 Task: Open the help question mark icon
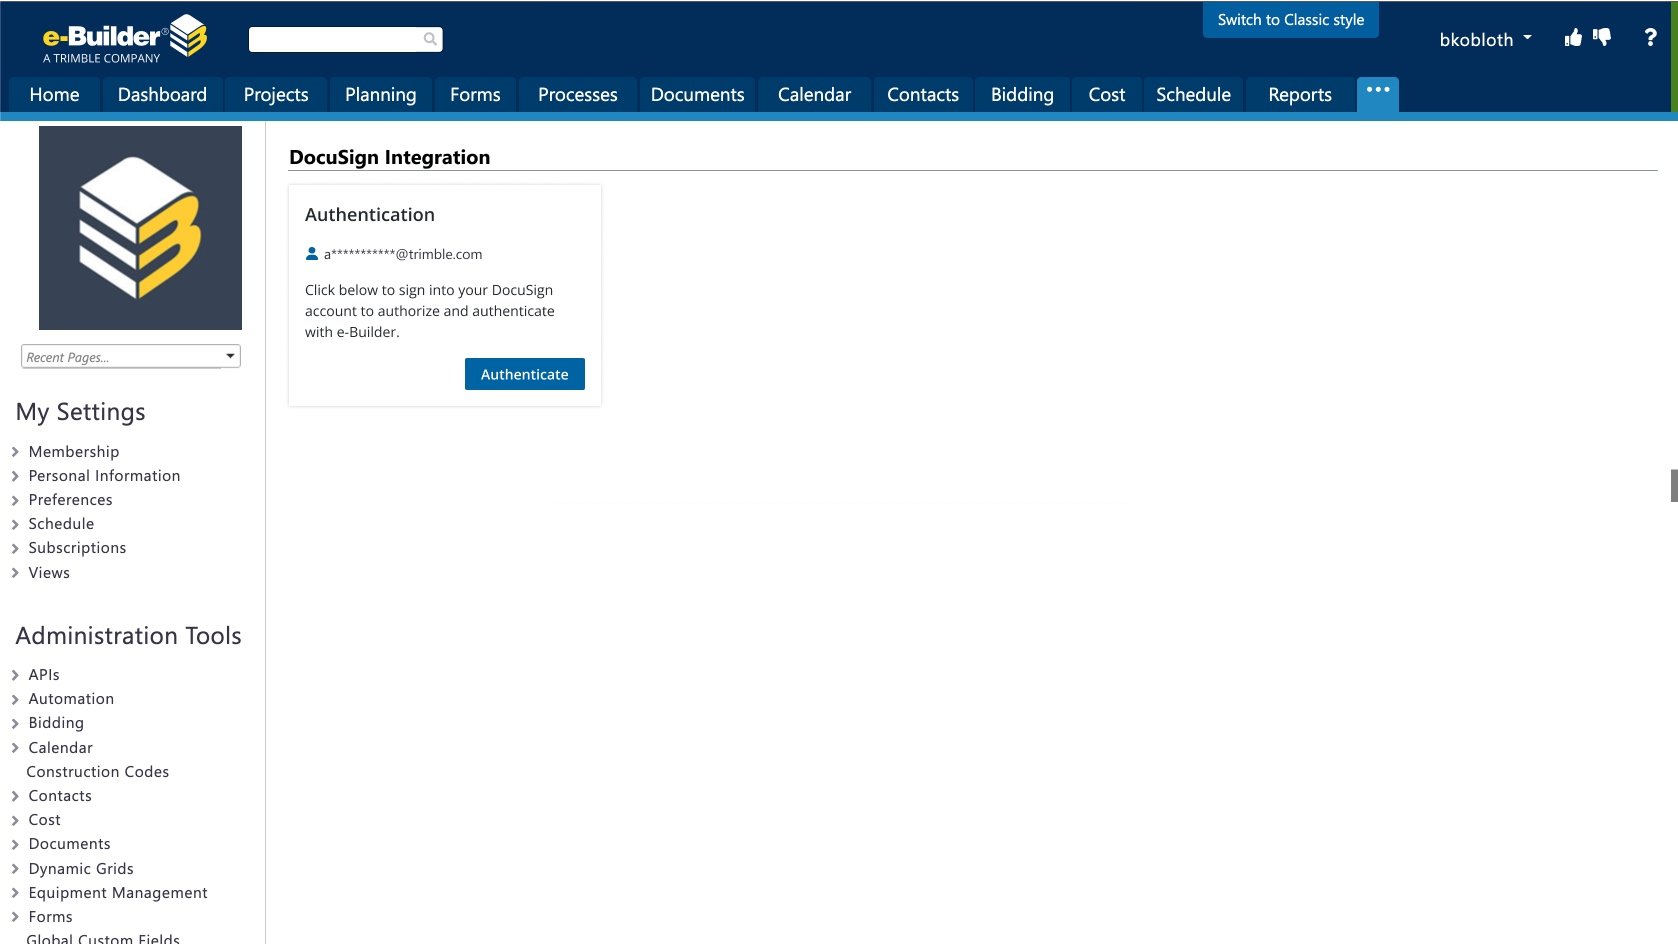[1650, 38]
